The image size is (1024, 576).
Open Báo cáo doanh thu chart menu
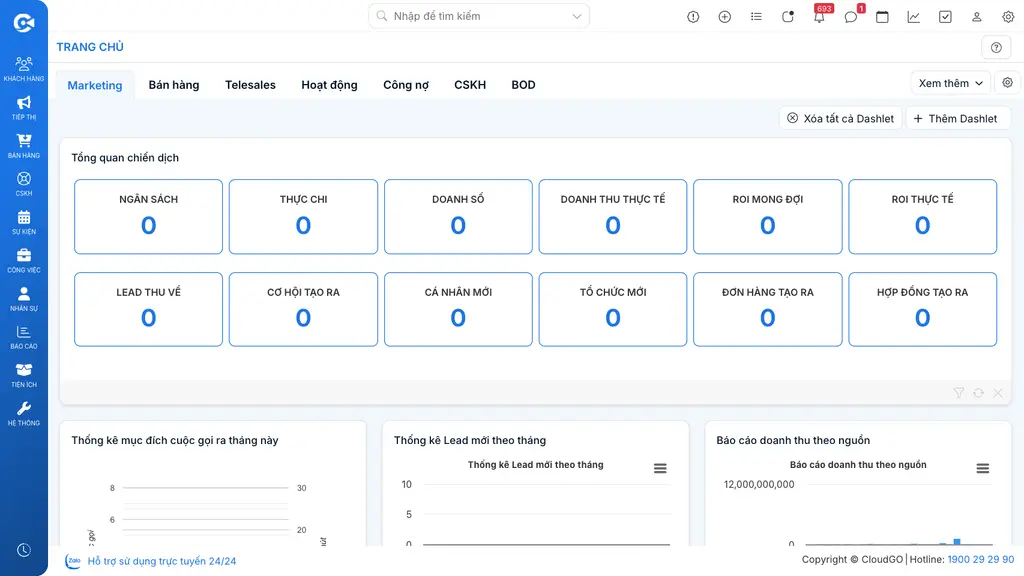coord(983,468)
